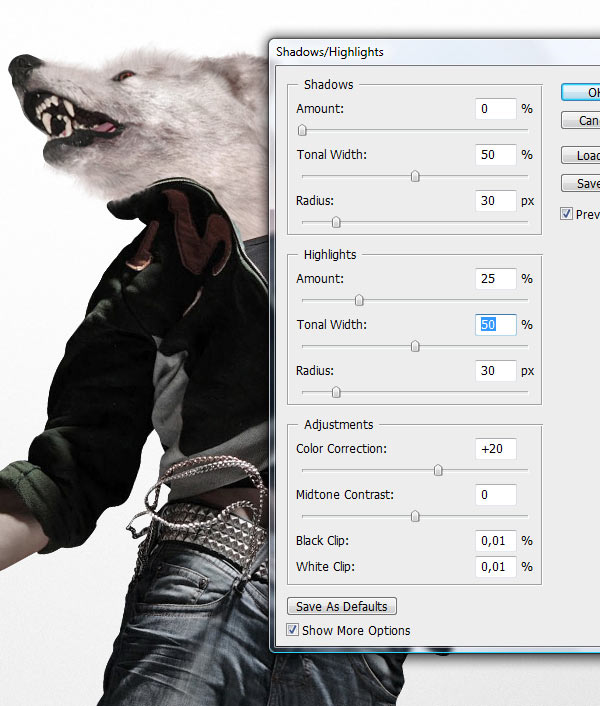The width and height of the screenshot is (600, 706).
Task: Click the Highlights Radius slider handle
Action: coord(336,392)
